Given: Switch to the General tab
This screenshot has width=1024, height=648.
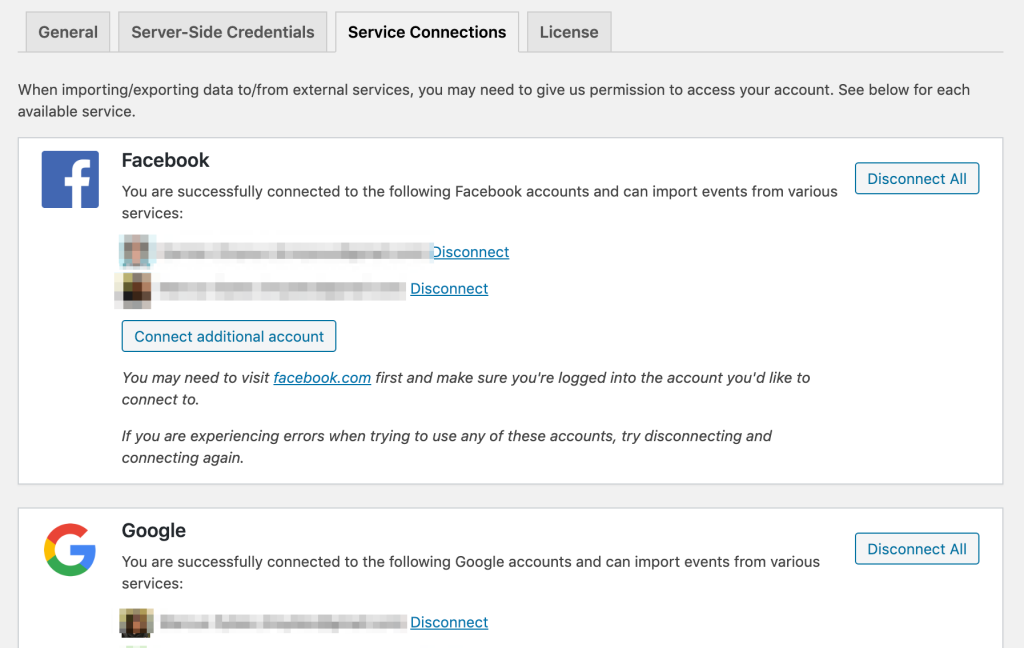Looking at the screenshot, I should [68, 32].
